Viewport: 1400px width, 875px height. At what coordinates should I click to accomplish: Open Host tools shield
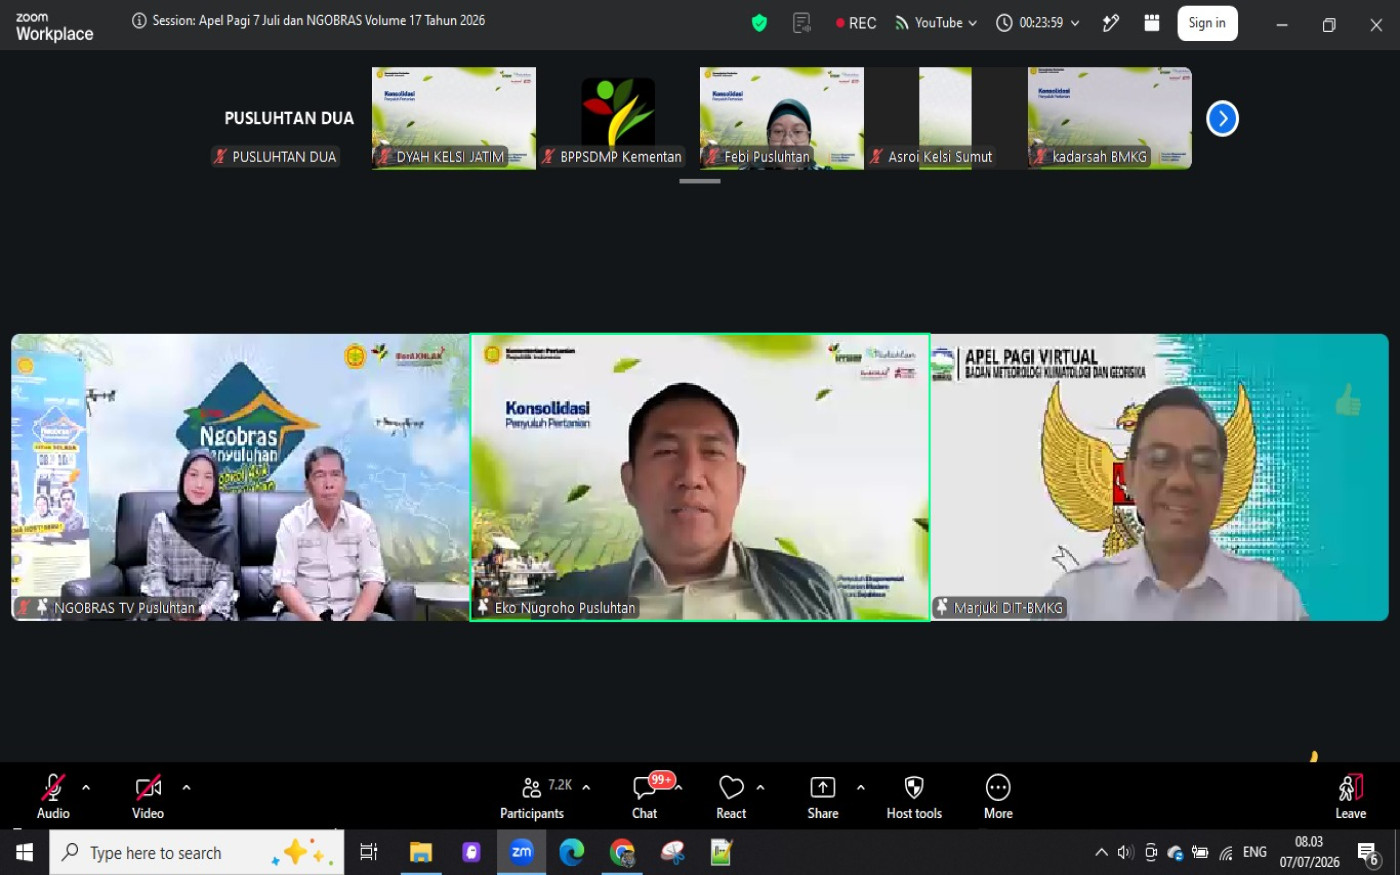pos(914,797)
